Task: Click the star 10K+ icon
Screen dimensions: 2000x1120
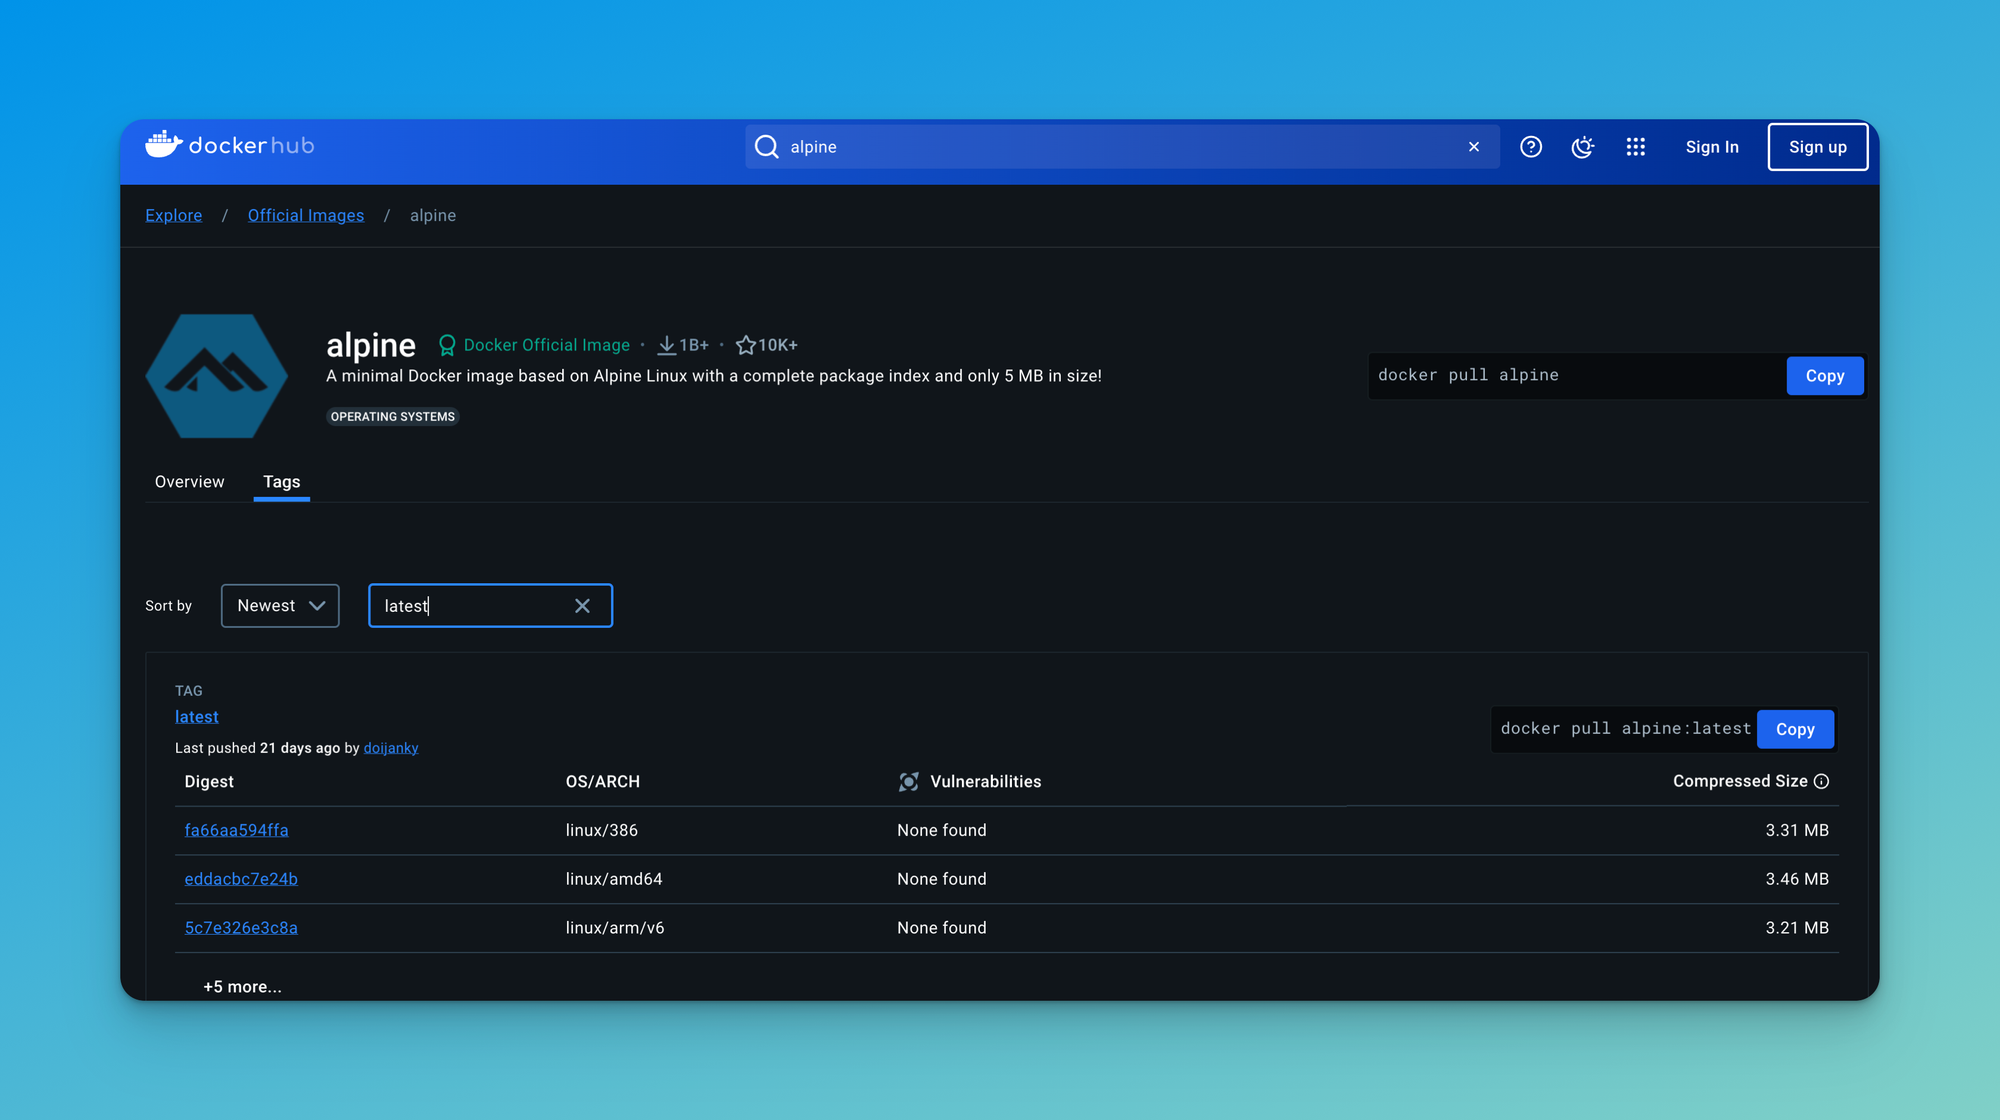Action: click(745, 345)
